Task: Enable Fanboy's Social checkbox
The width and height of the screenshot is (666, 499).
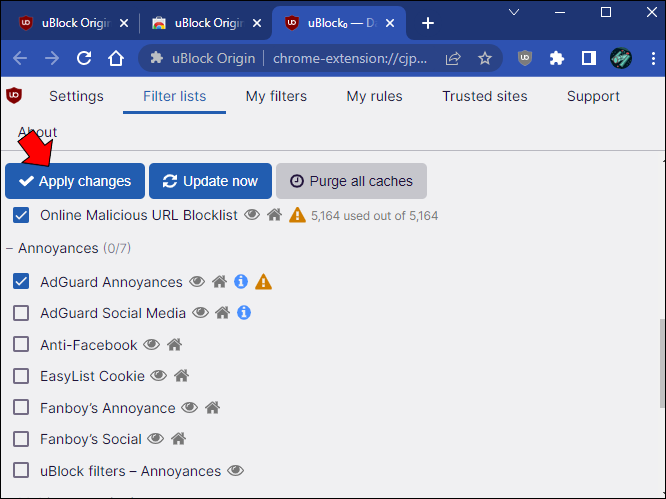Action: tap(21, 439)
